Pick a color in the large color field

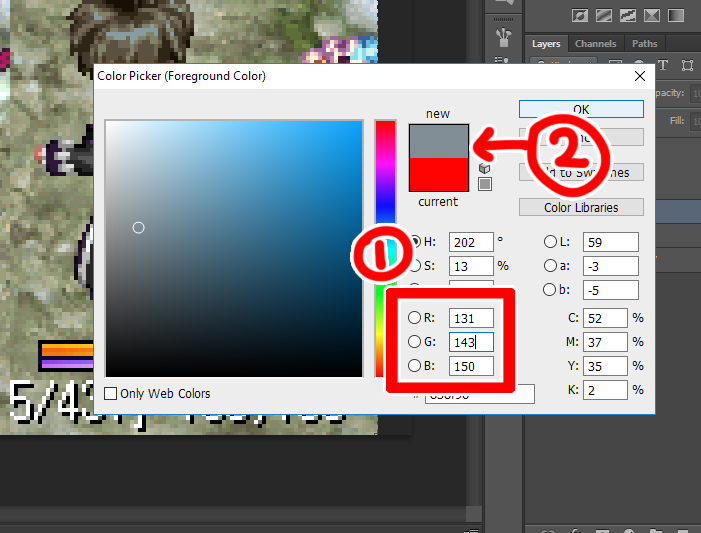[x=234, y=249]
